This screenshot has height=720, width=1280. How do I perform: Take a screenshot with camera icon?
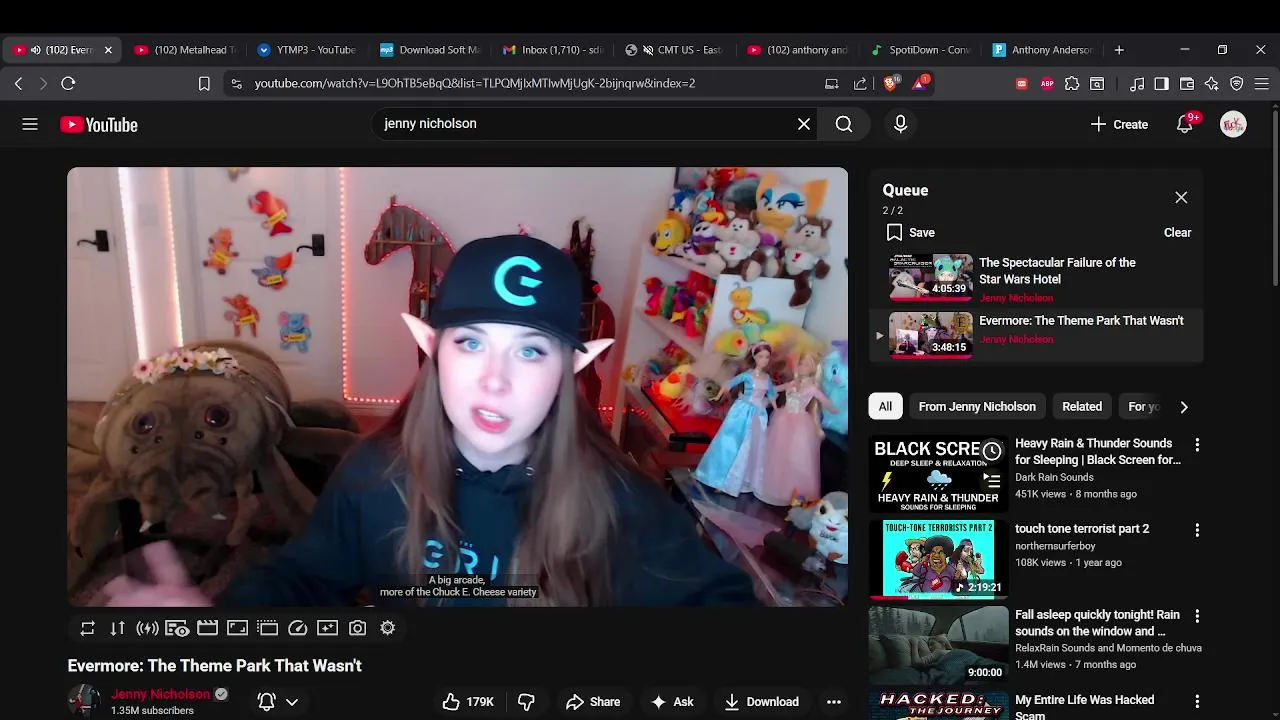click(x=357, y=628)
